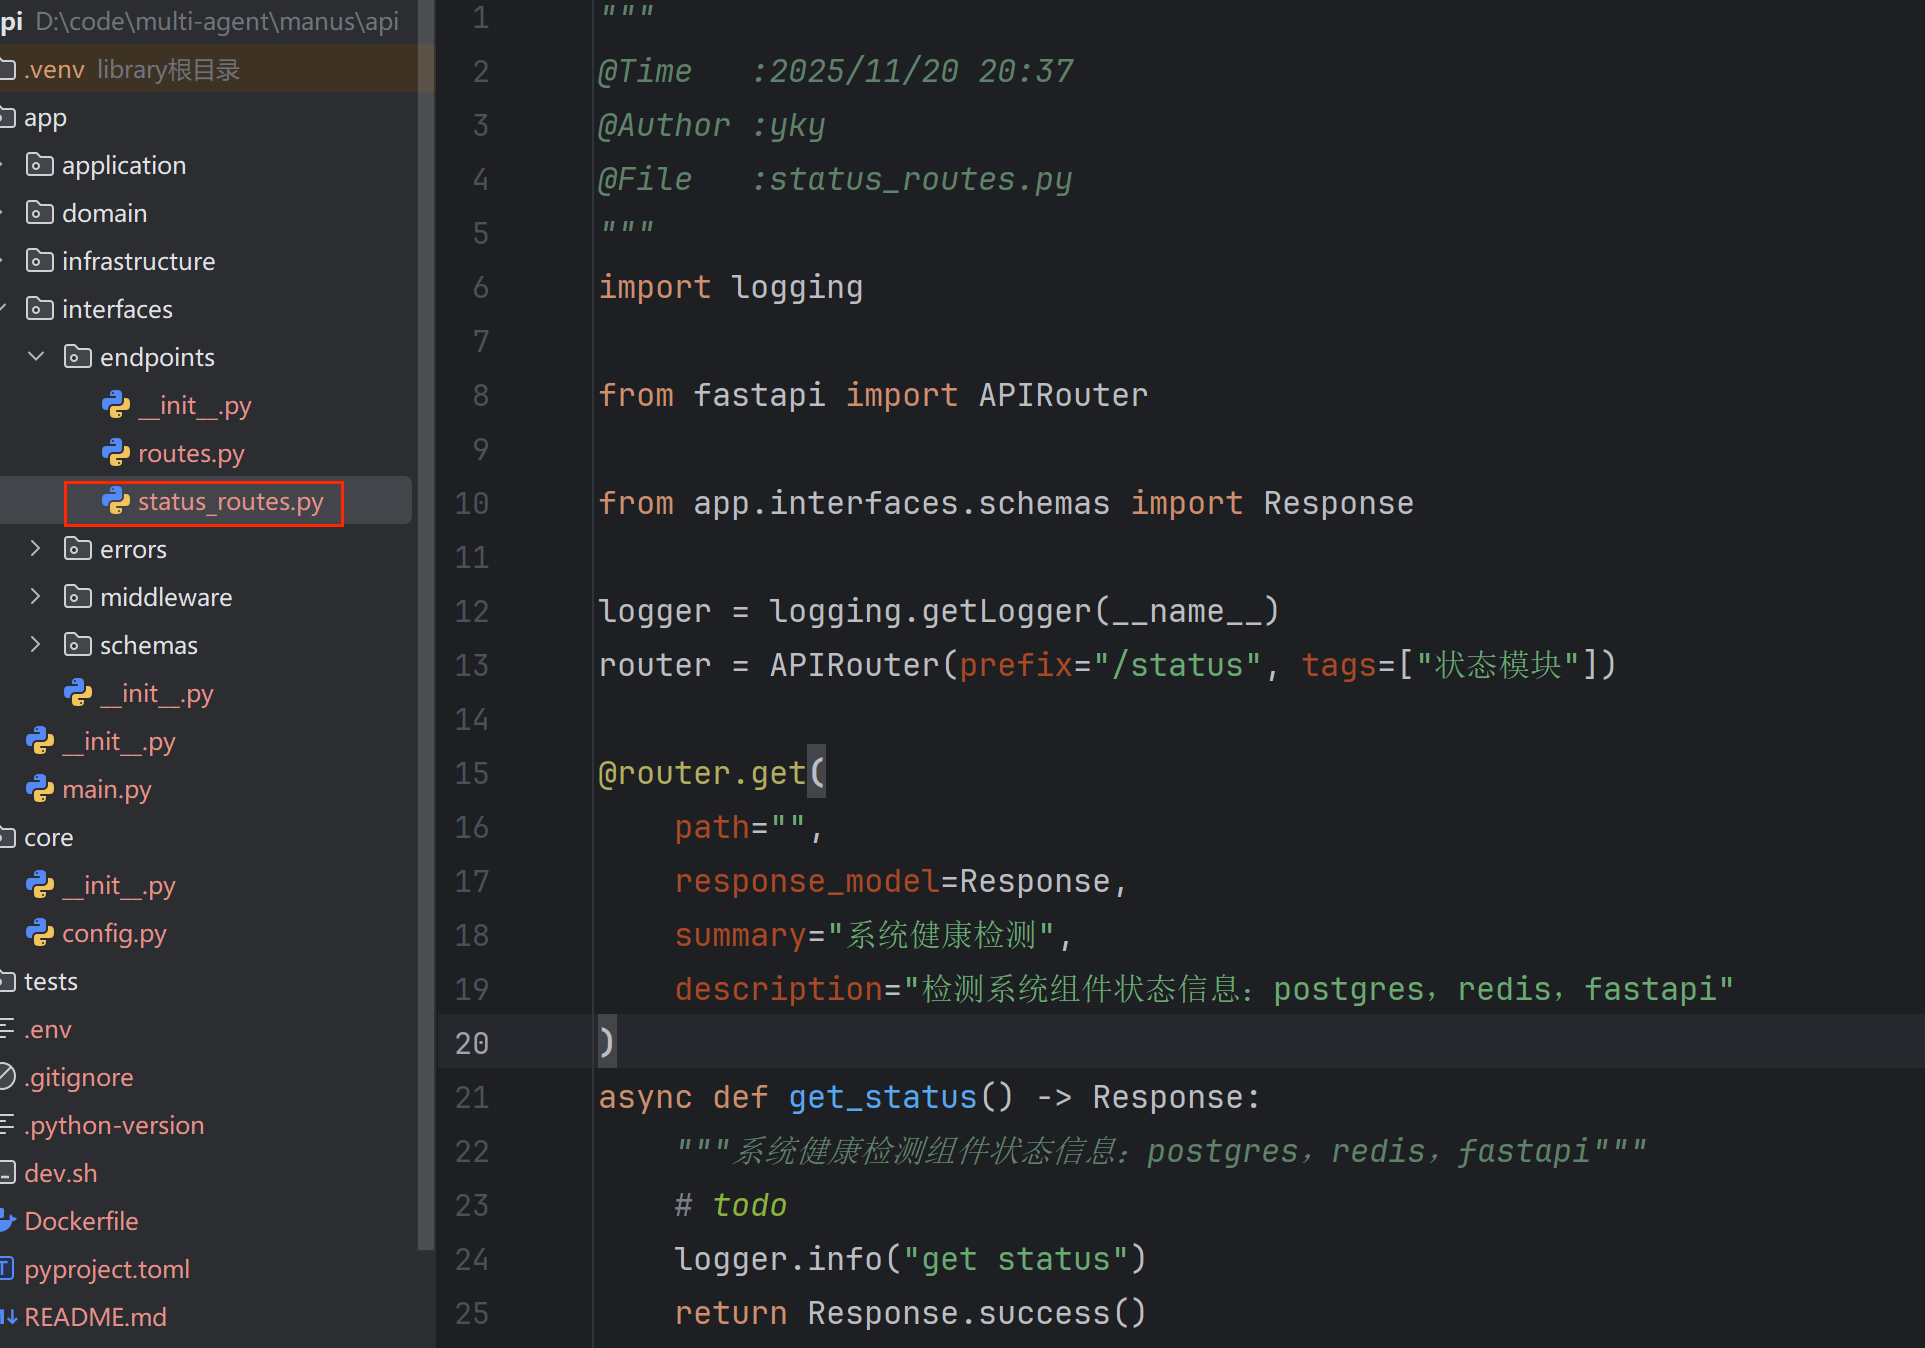
Task: Click the Response import on line 10
Action: tap(1338, 503)
